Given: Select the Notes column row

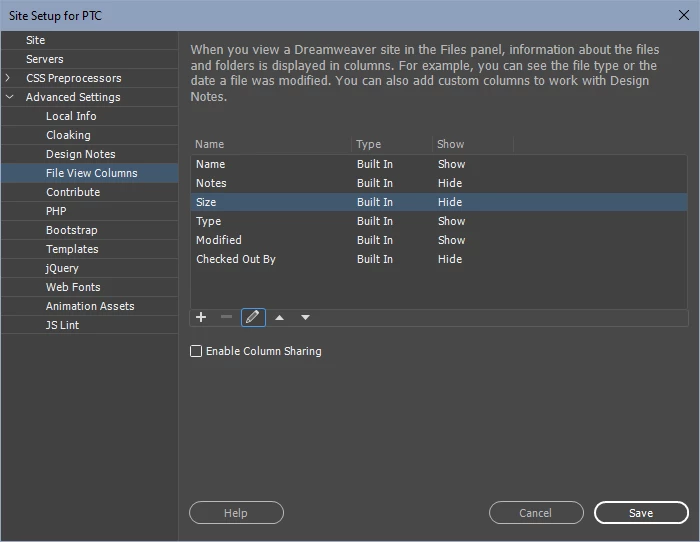Looking at the screenshot, I should 439,183.
